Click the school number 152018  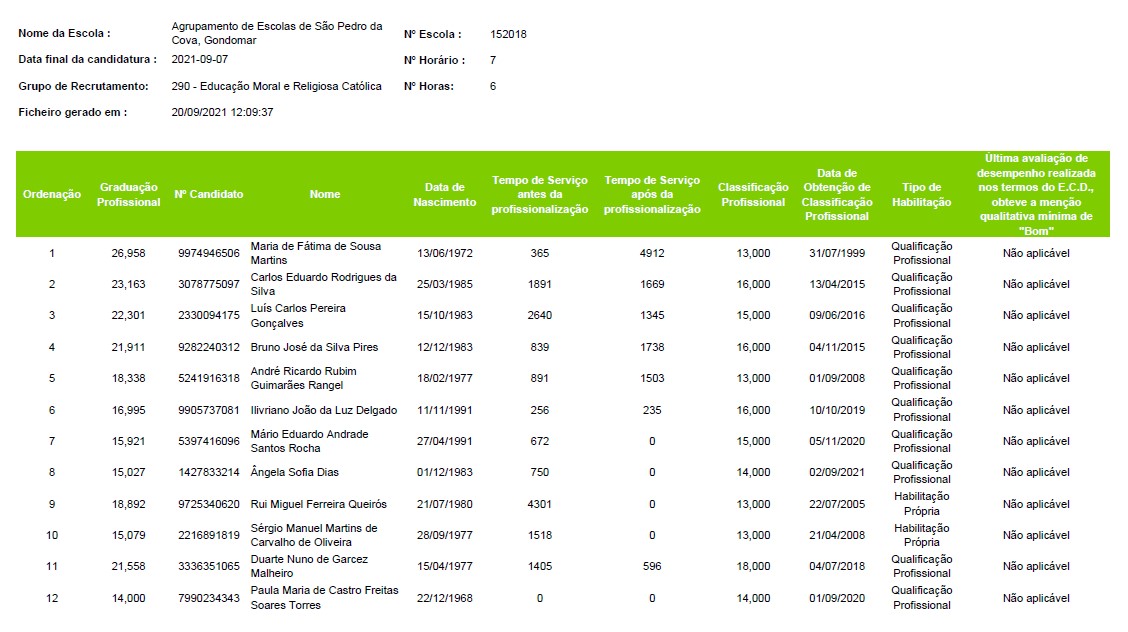click(x=508, y=34)
